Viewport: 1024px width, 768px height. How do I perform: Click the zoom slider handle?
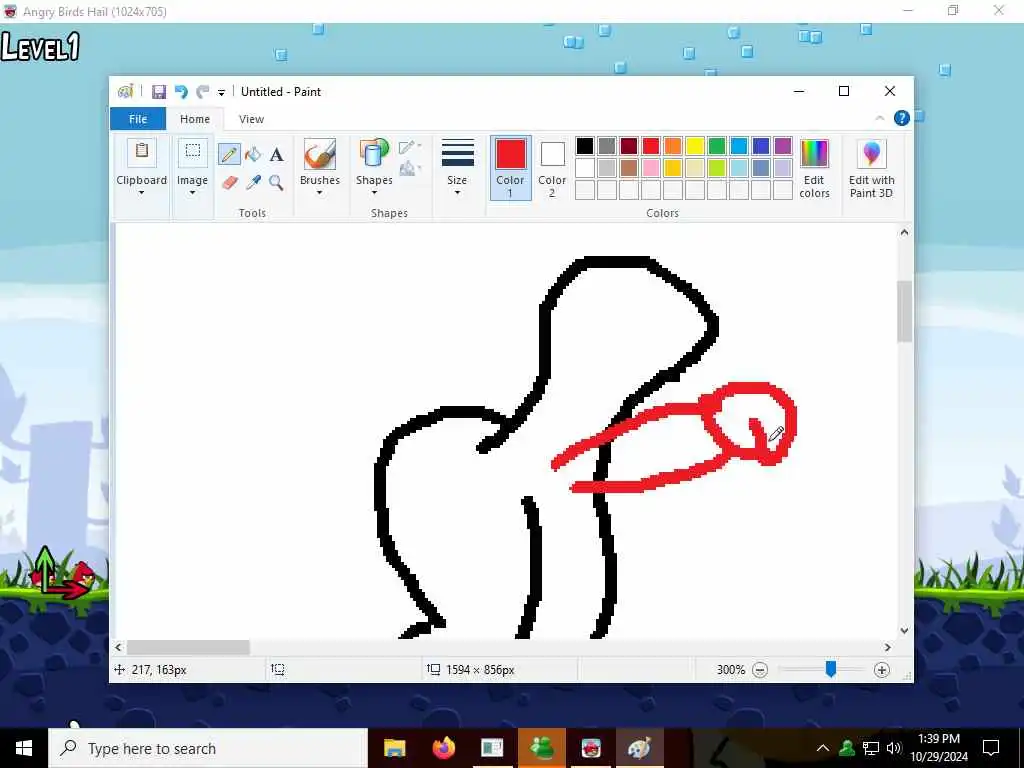831,669
